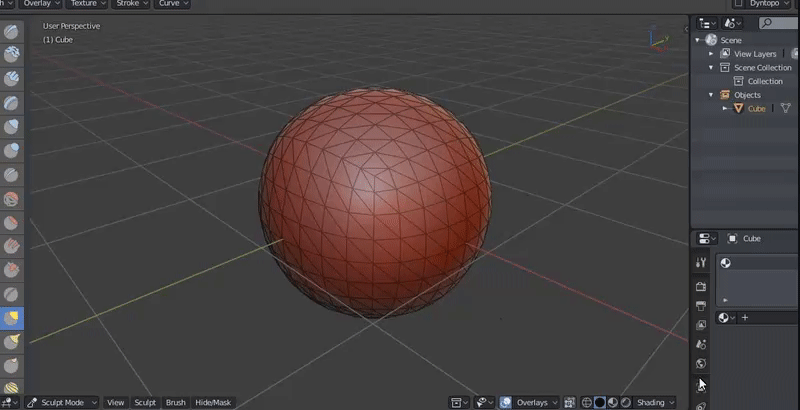Viewport: 800px width, 410px height.
Task: Open the Output properties tab
Action: pos(701,306)
